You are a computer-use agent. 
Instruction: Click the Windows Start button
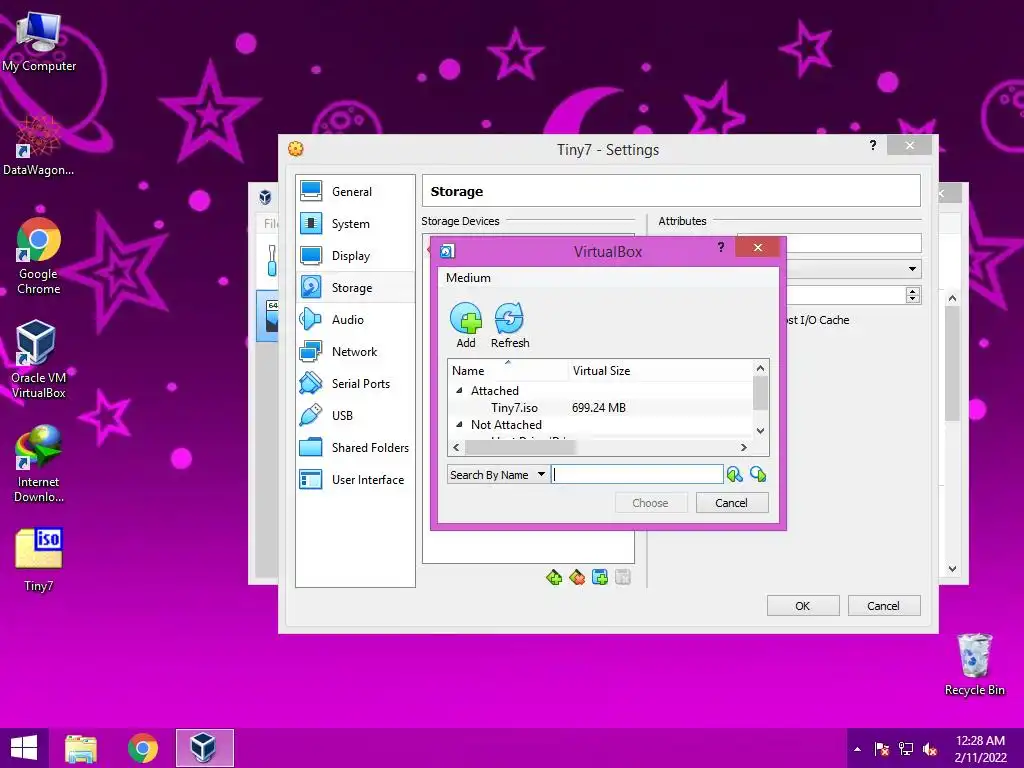coord(24,748)
